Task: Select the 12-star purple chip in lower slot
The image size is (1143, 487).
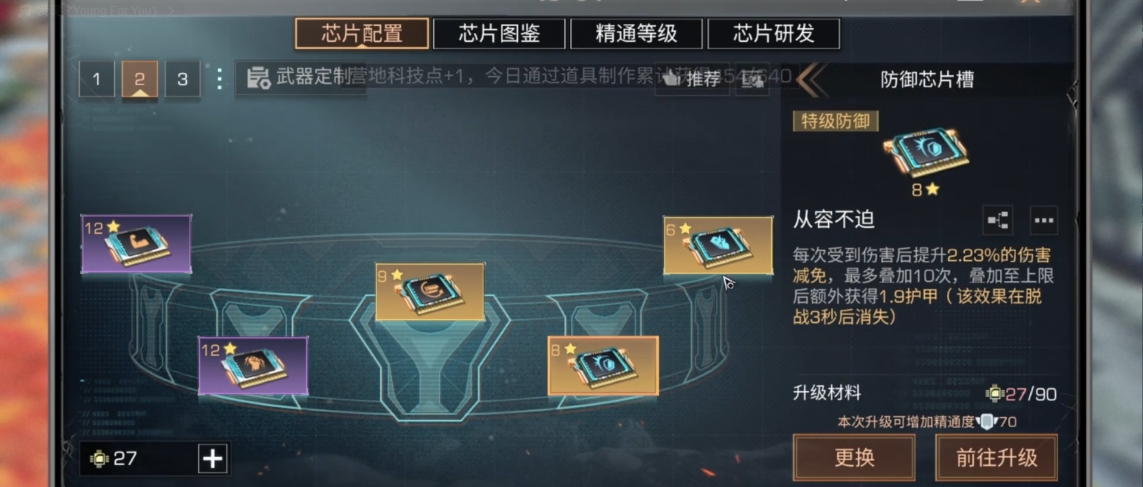Action: click(253, 366)
